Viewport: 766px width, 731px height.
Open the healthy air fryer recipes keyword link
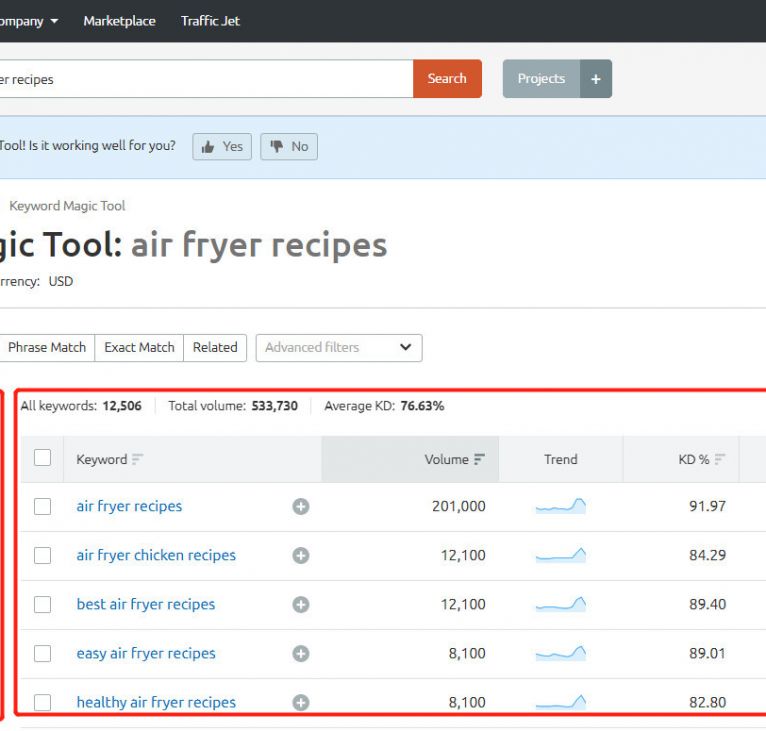pos(156,703)
